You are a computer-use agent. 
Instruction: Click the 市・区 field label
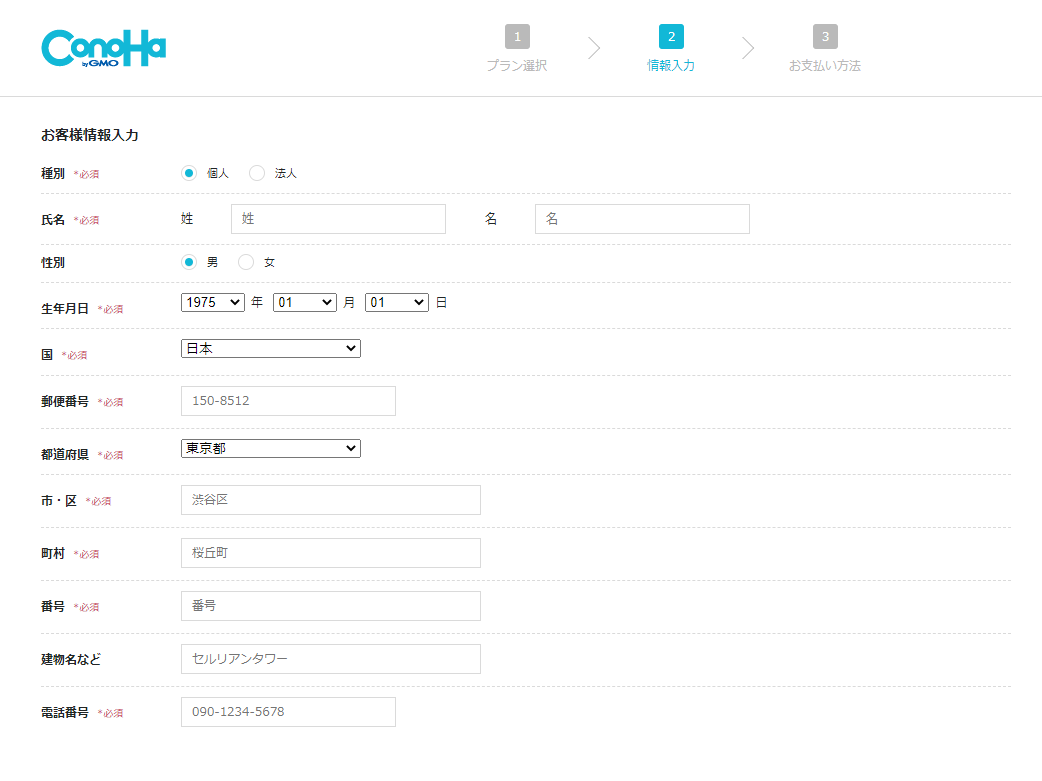[59, 501]
